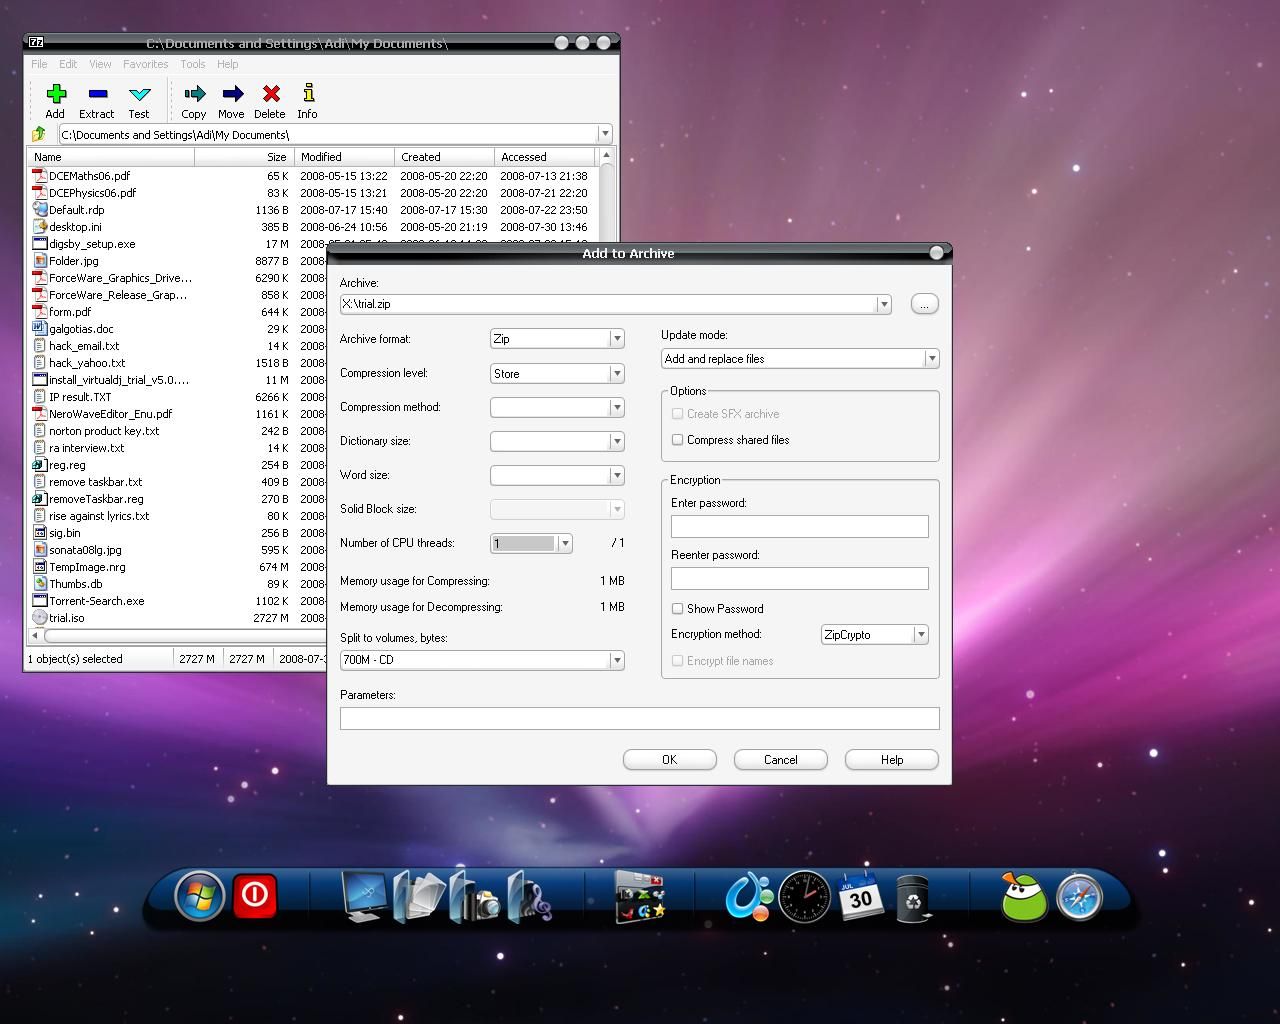Toggle the Show Password checkbox
This screenshot has height=1024, width=1280.
pyautogui.click(x=678, y=609)
